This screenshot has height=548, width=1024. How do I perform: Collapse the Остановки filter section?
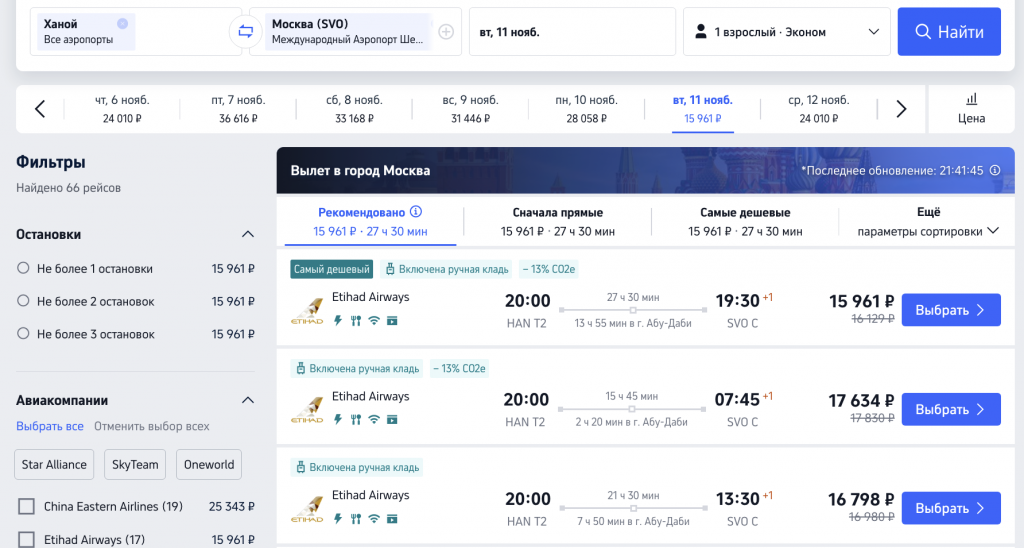[248, 234]
